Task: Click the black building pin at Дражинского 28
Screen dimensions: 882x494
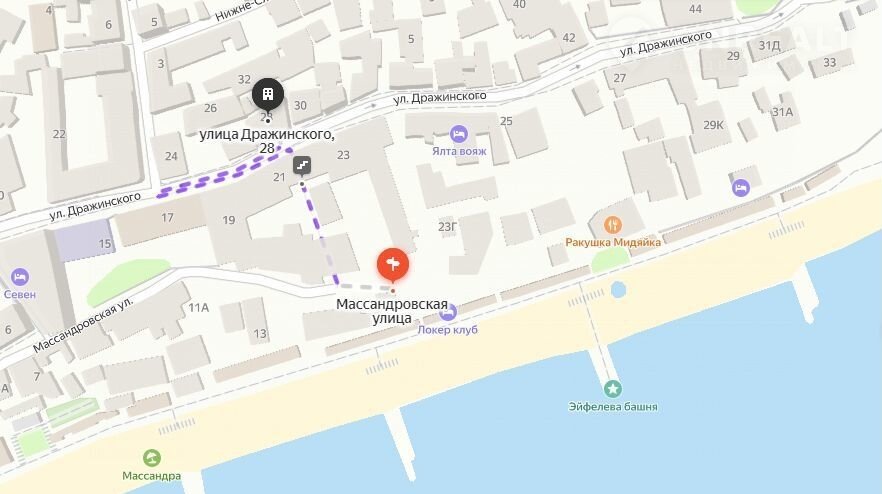Action: click(x=268, y=94)
